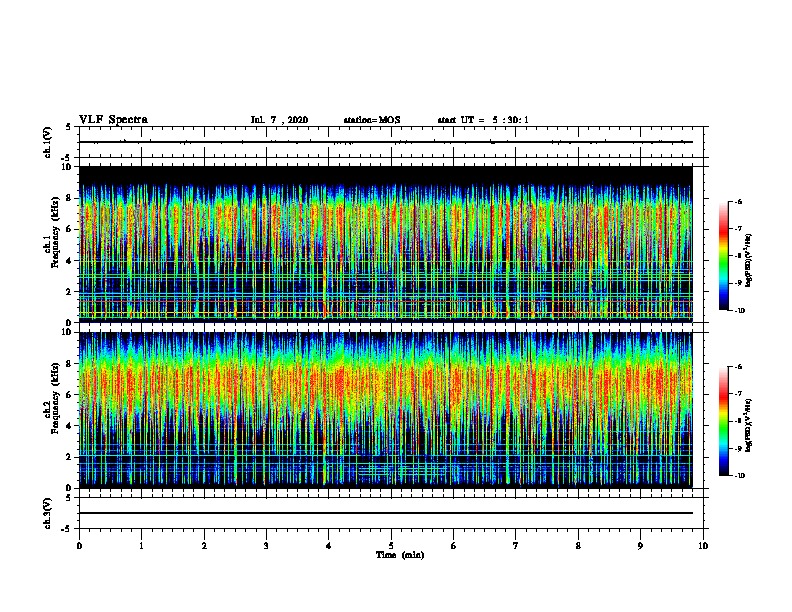Click time axis tick label '8'
Viewport: 792px width, 612px height.
578,546
